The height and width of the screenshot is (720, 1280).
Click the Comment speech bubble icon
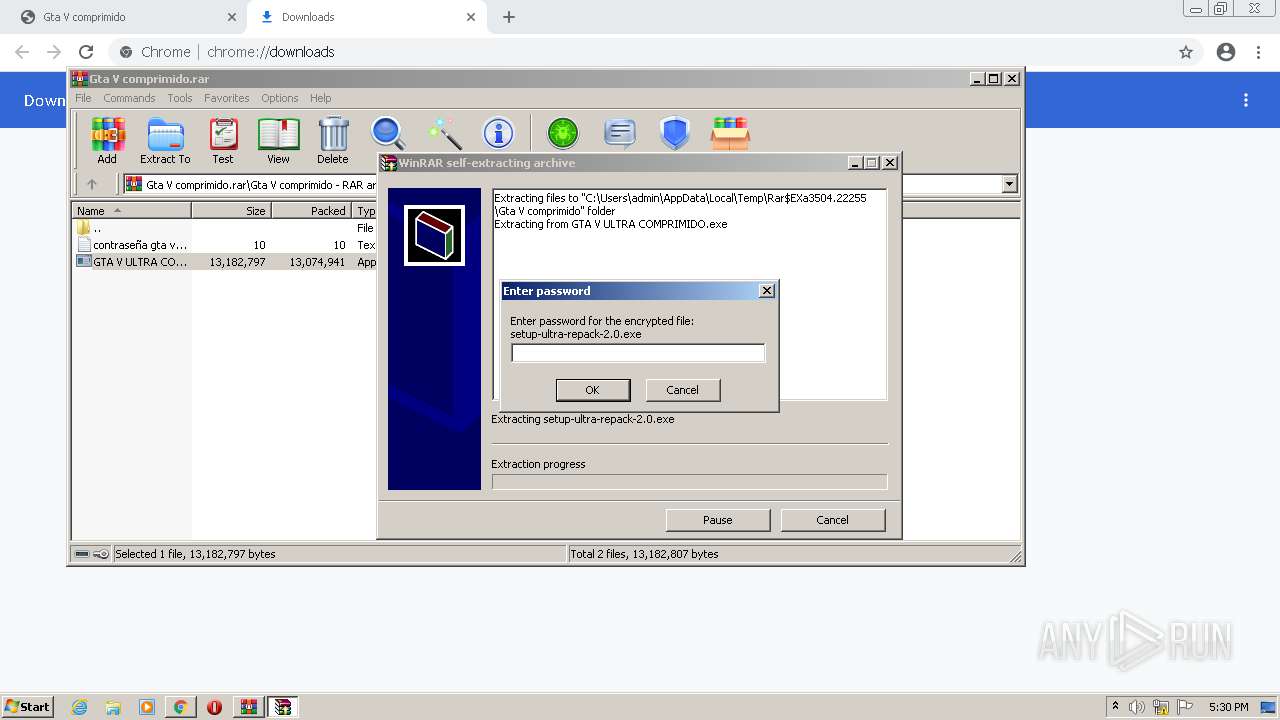coord(620,133)
